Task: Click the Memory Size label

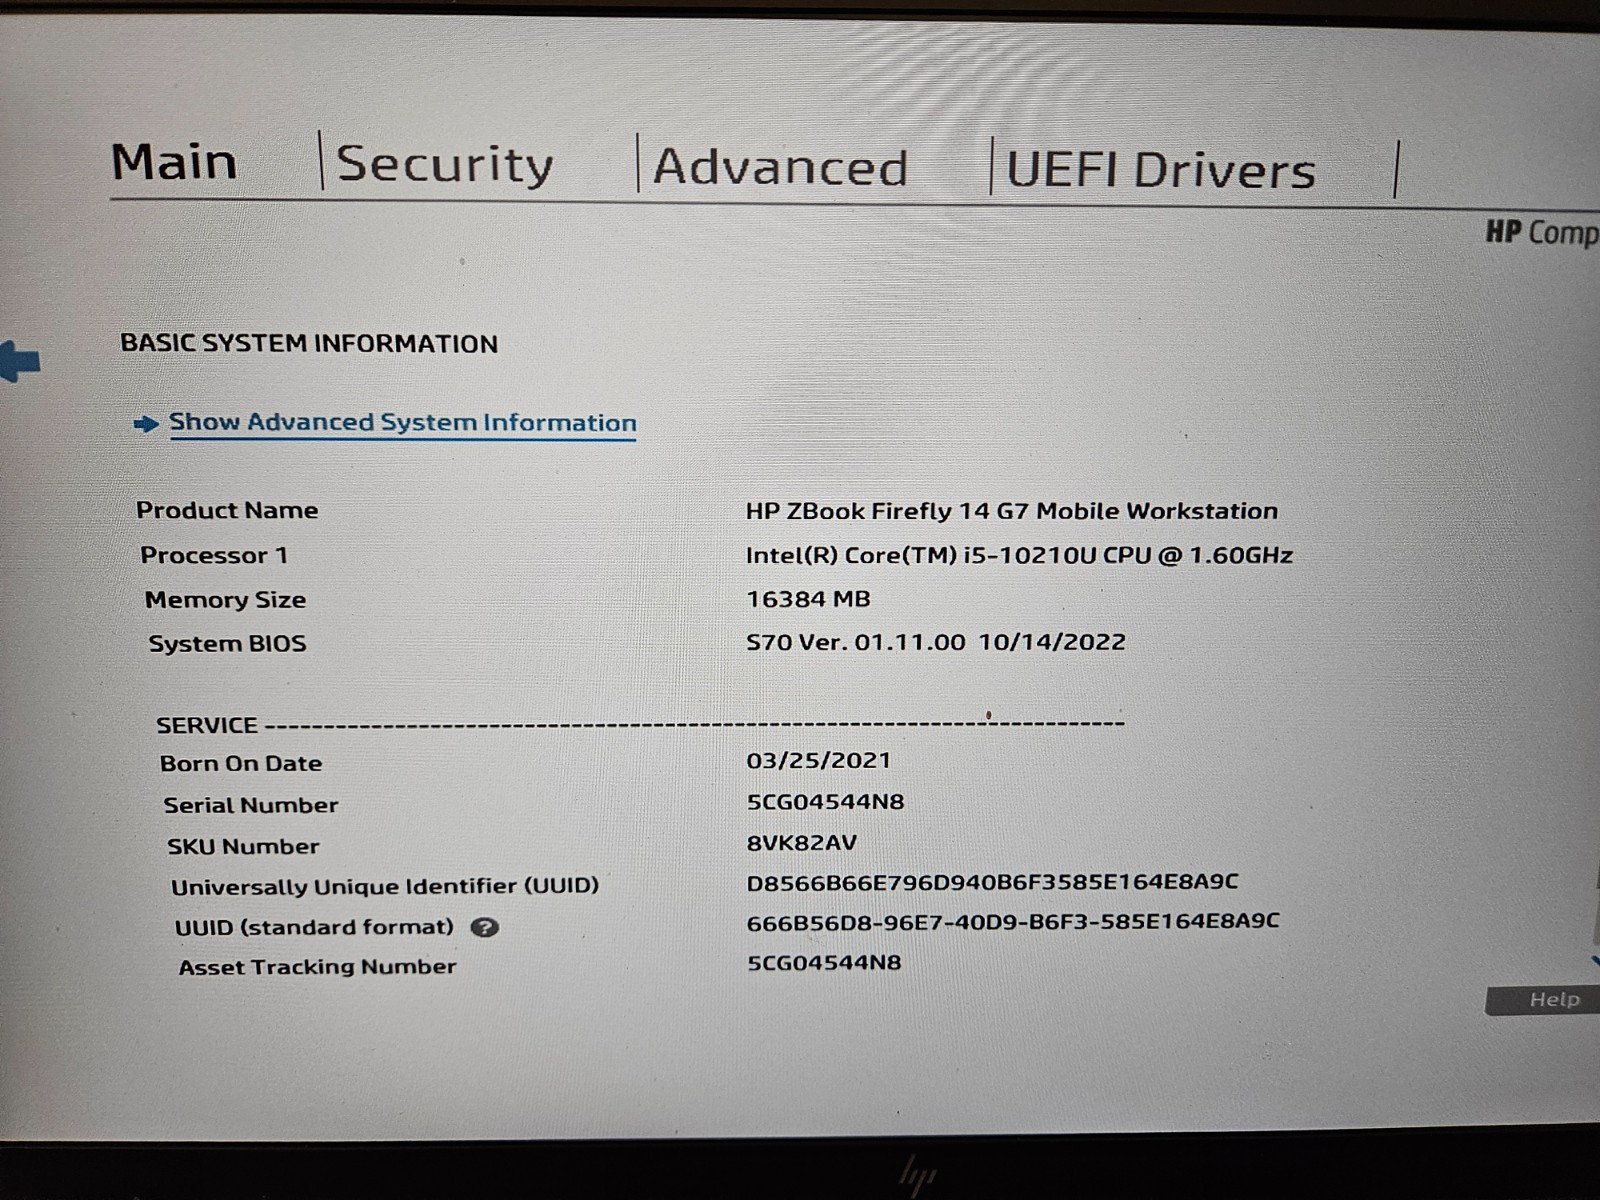Action: (x=225, y=600)
